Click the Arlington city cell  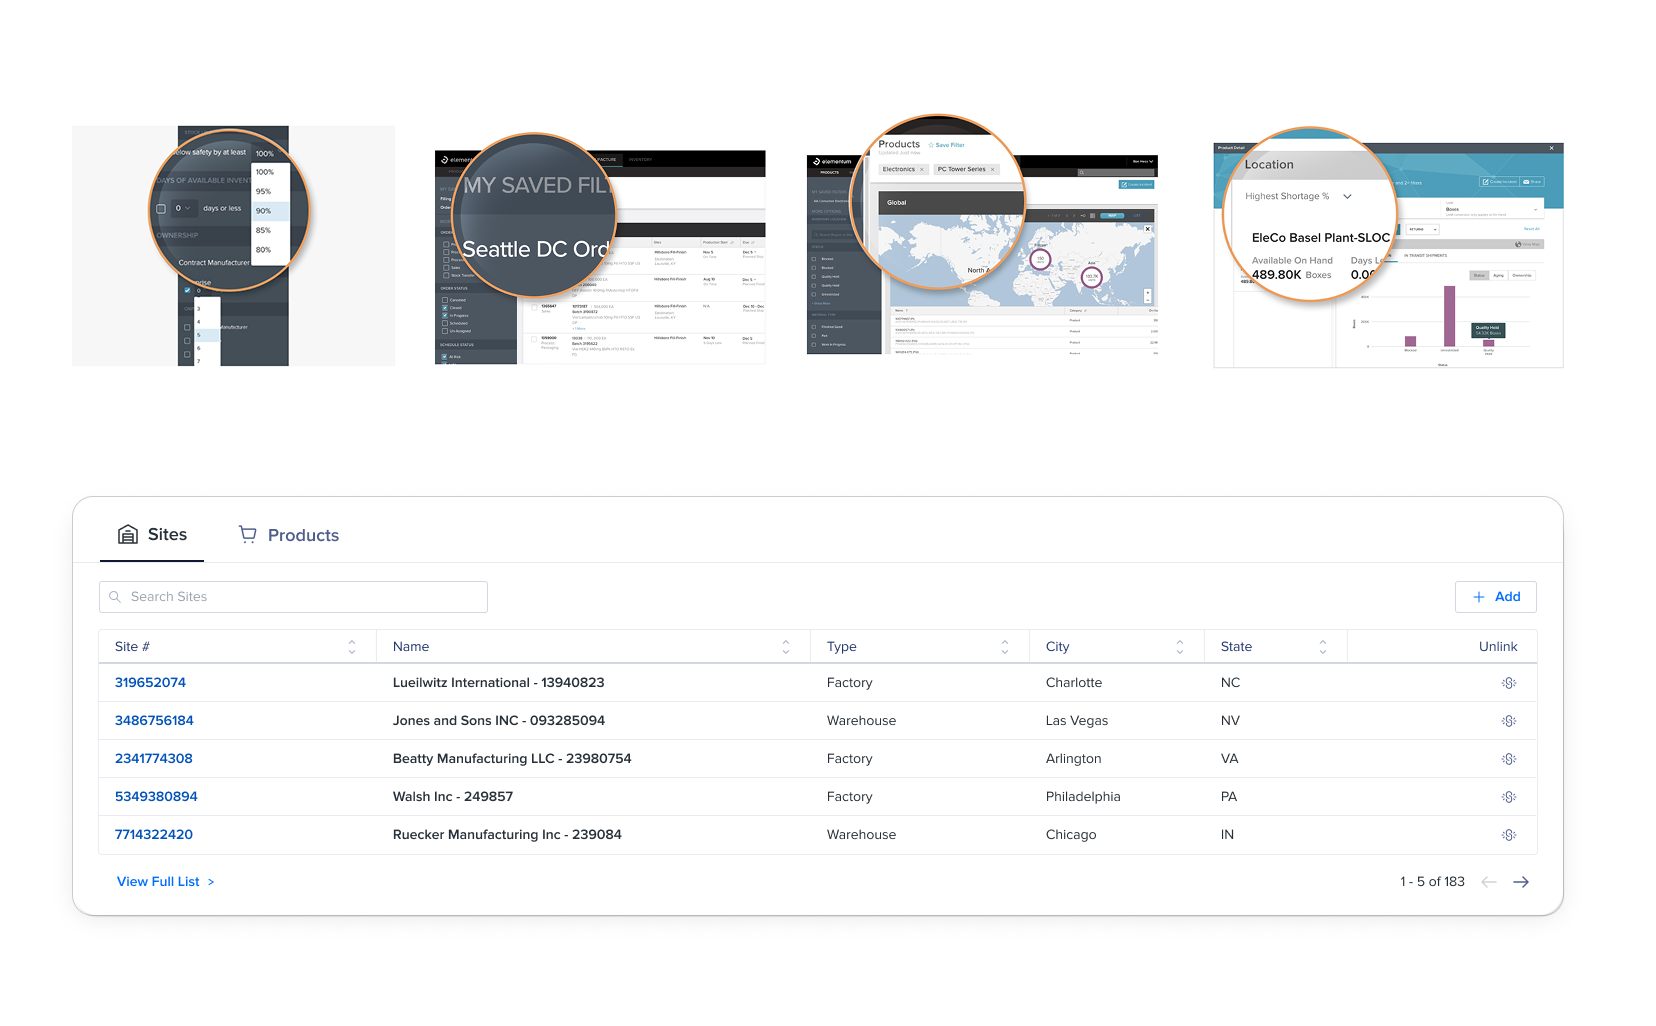point(1073,759)
